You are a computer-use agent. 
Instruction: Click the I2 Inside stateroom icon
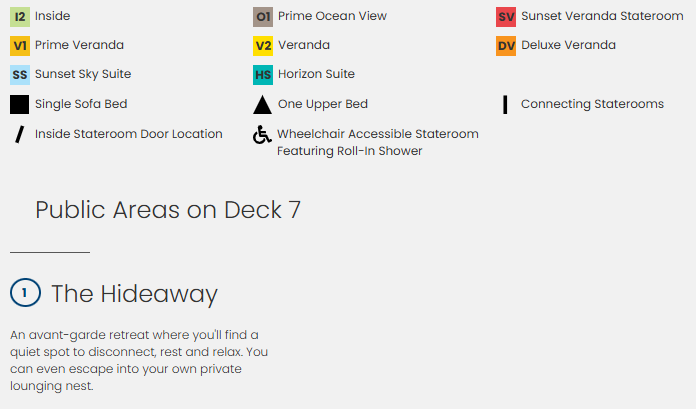(x=20, y=17)
